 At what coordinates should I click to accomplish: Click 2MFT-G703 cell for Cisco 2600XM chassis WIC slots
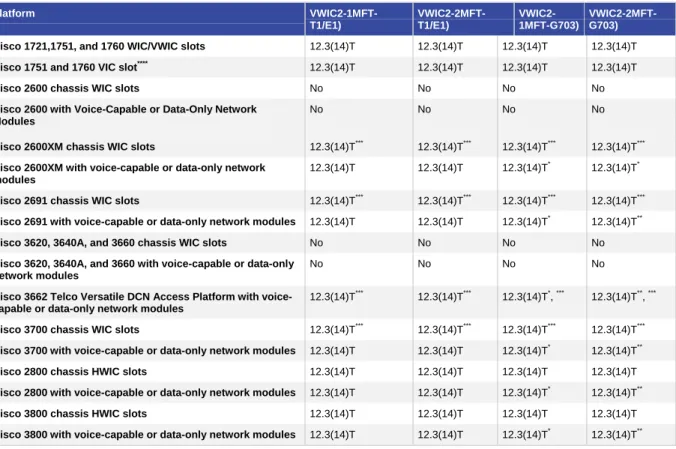tap(618, 146)
